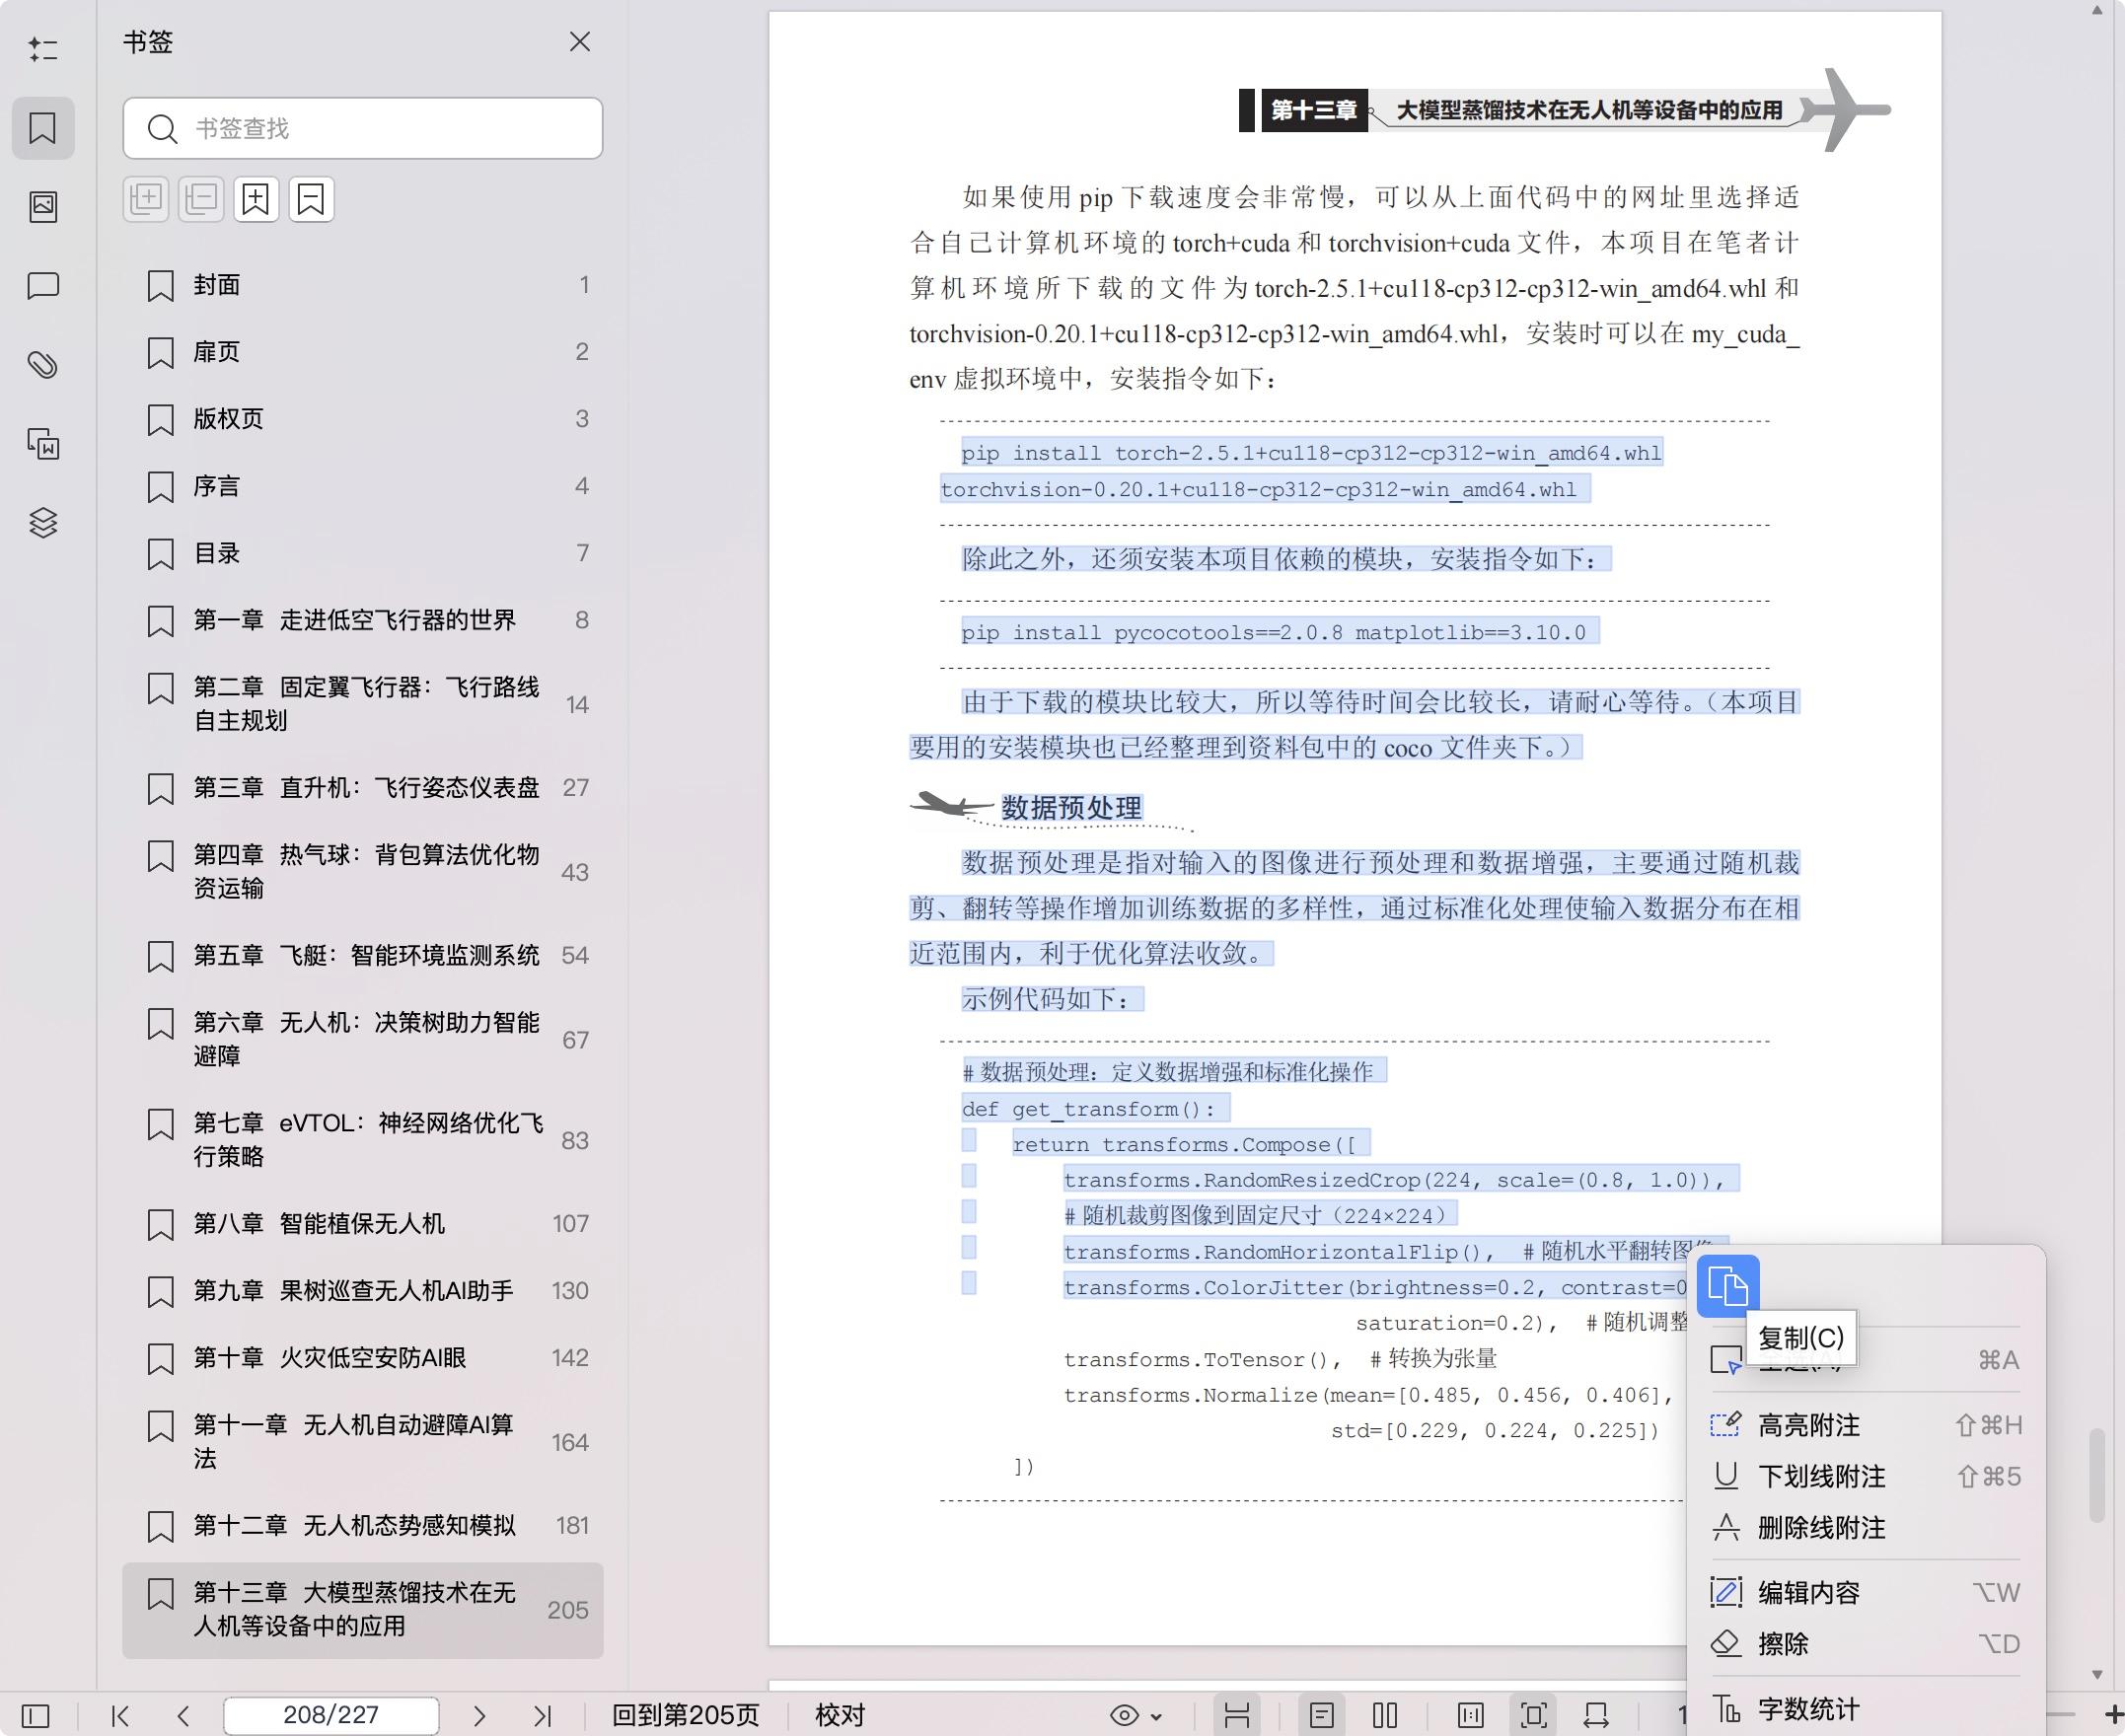Viewport: 2125px width, 1736px height.
Task: Choose 下划线附注 from context menu
Action: click(x=1866, y=1476)
